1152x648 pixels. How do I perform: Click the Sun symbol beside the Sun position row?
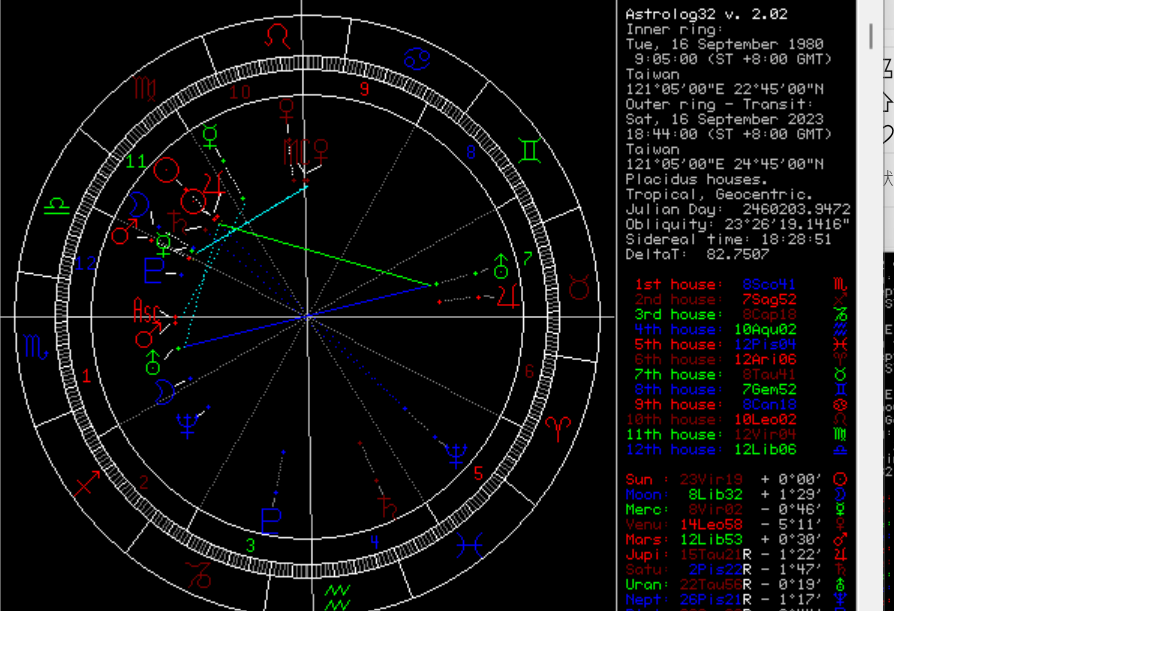click(840, 480)
